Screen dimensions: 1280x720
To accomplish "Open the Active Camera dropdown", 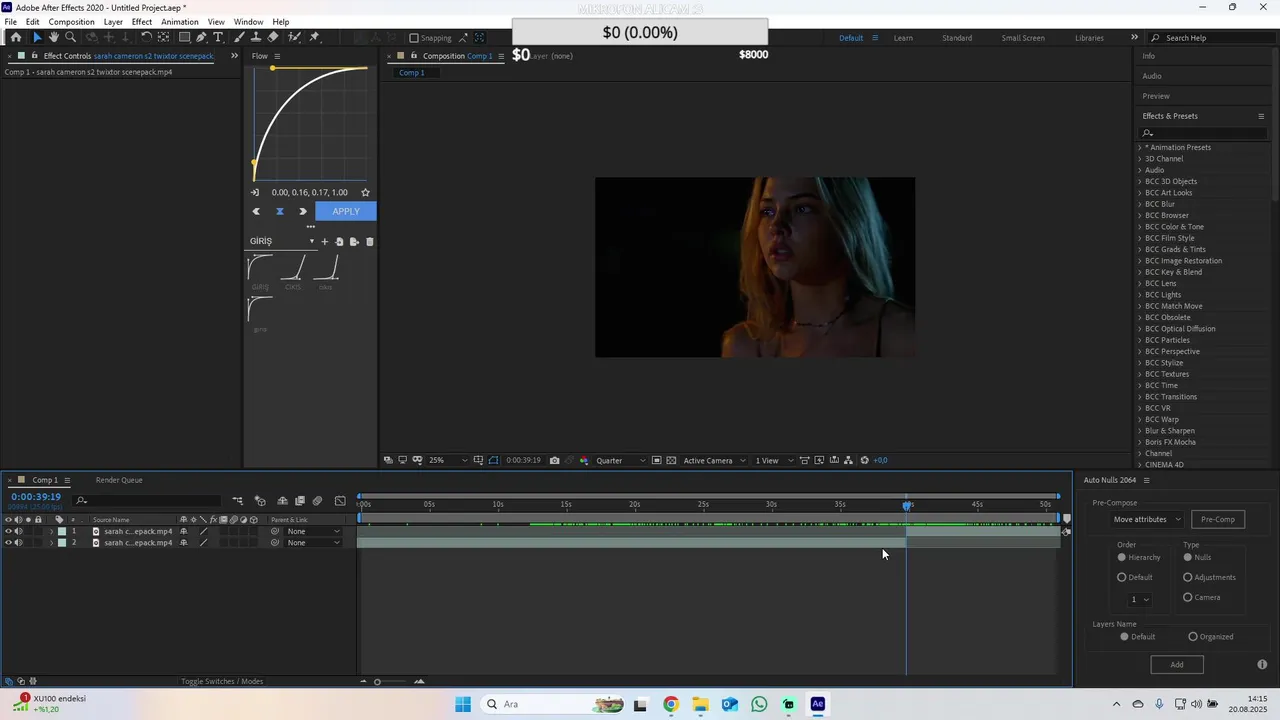I will tap(714, 460).
